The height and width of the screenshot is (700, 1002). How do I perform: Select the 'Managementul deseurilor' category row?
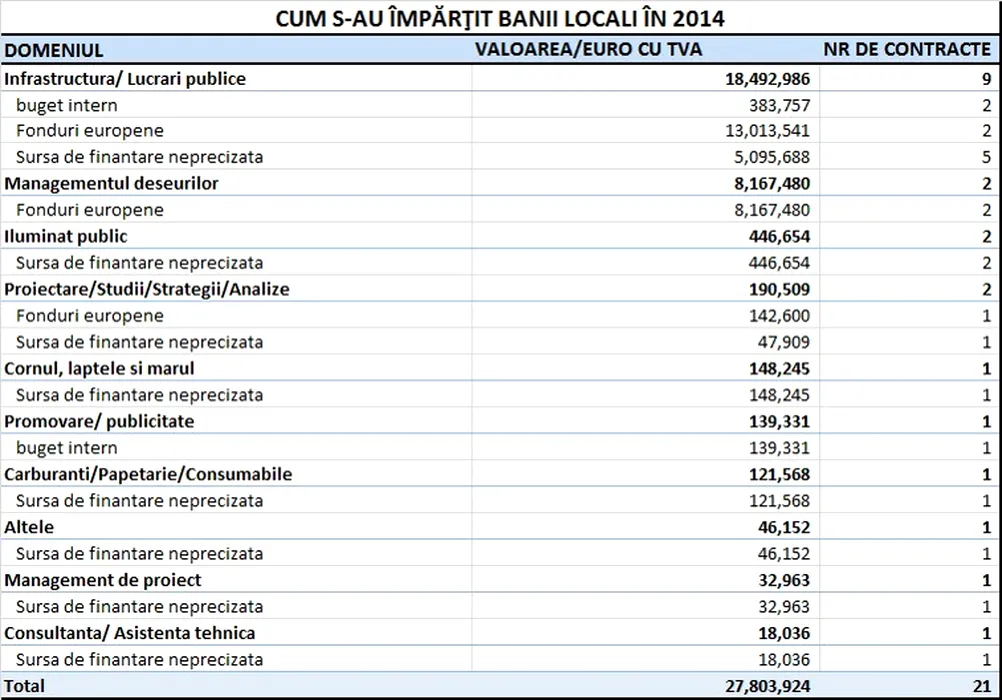click(x=111, y=183)
